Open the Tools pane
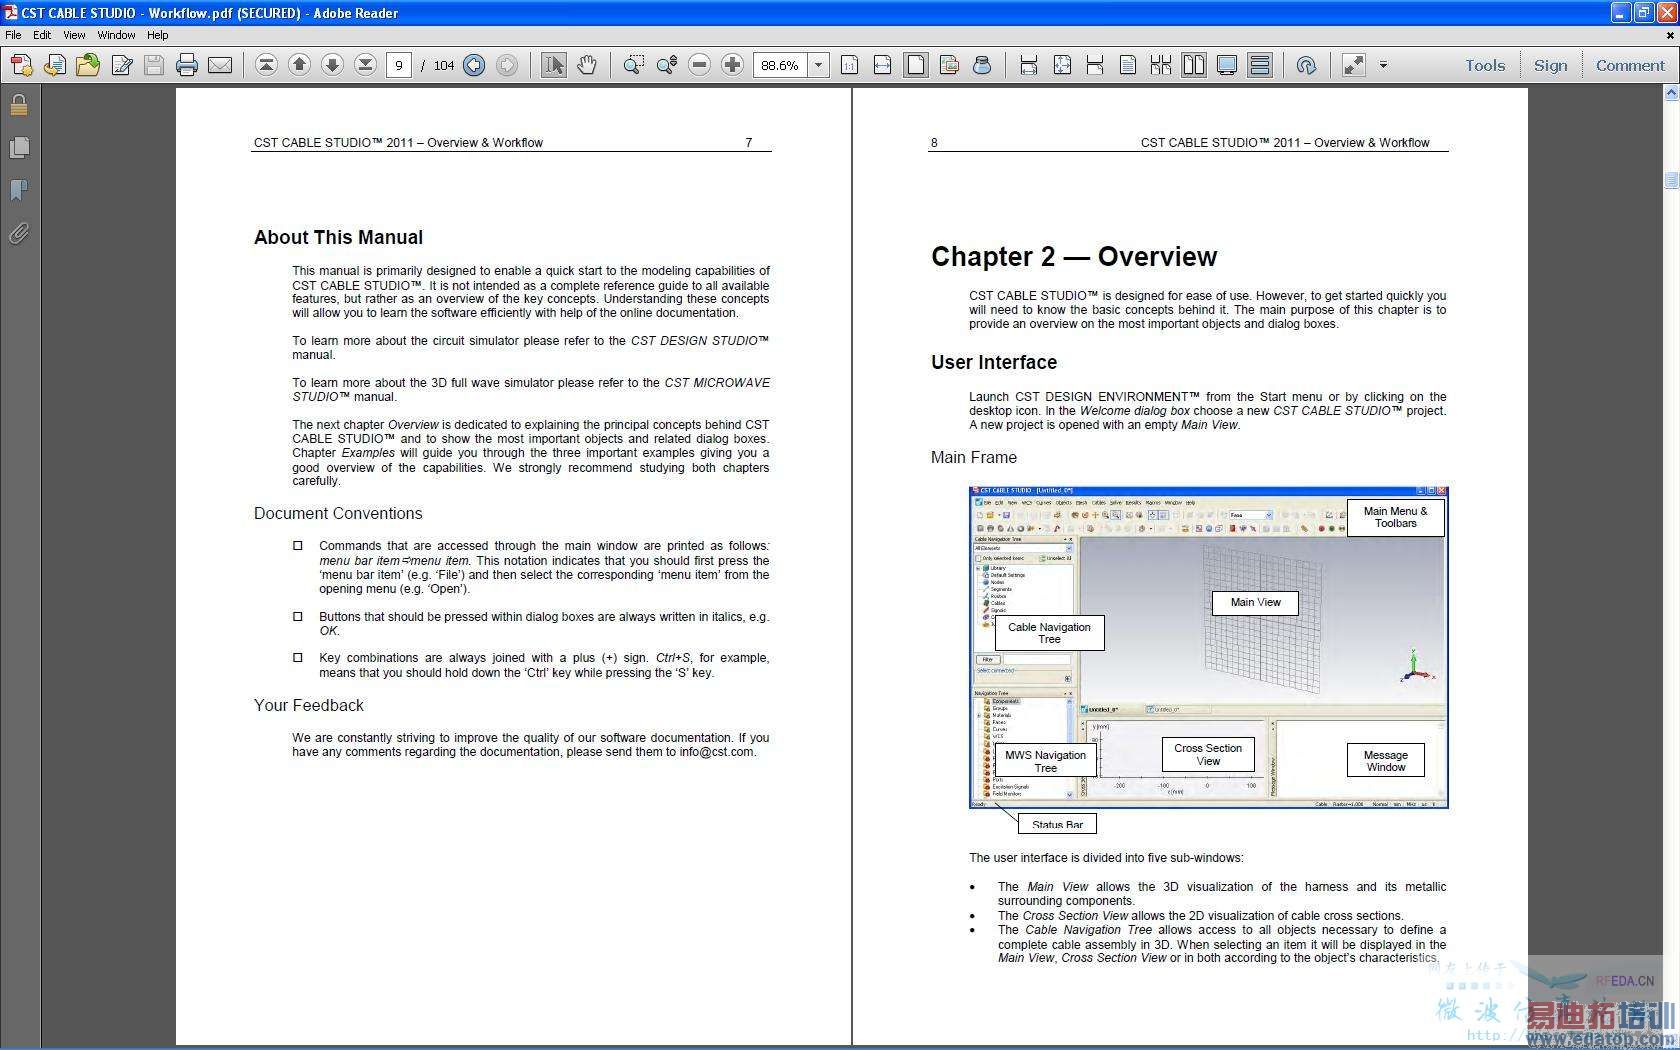The width and height of the screenshot is (1680, 1050). 1485,65
